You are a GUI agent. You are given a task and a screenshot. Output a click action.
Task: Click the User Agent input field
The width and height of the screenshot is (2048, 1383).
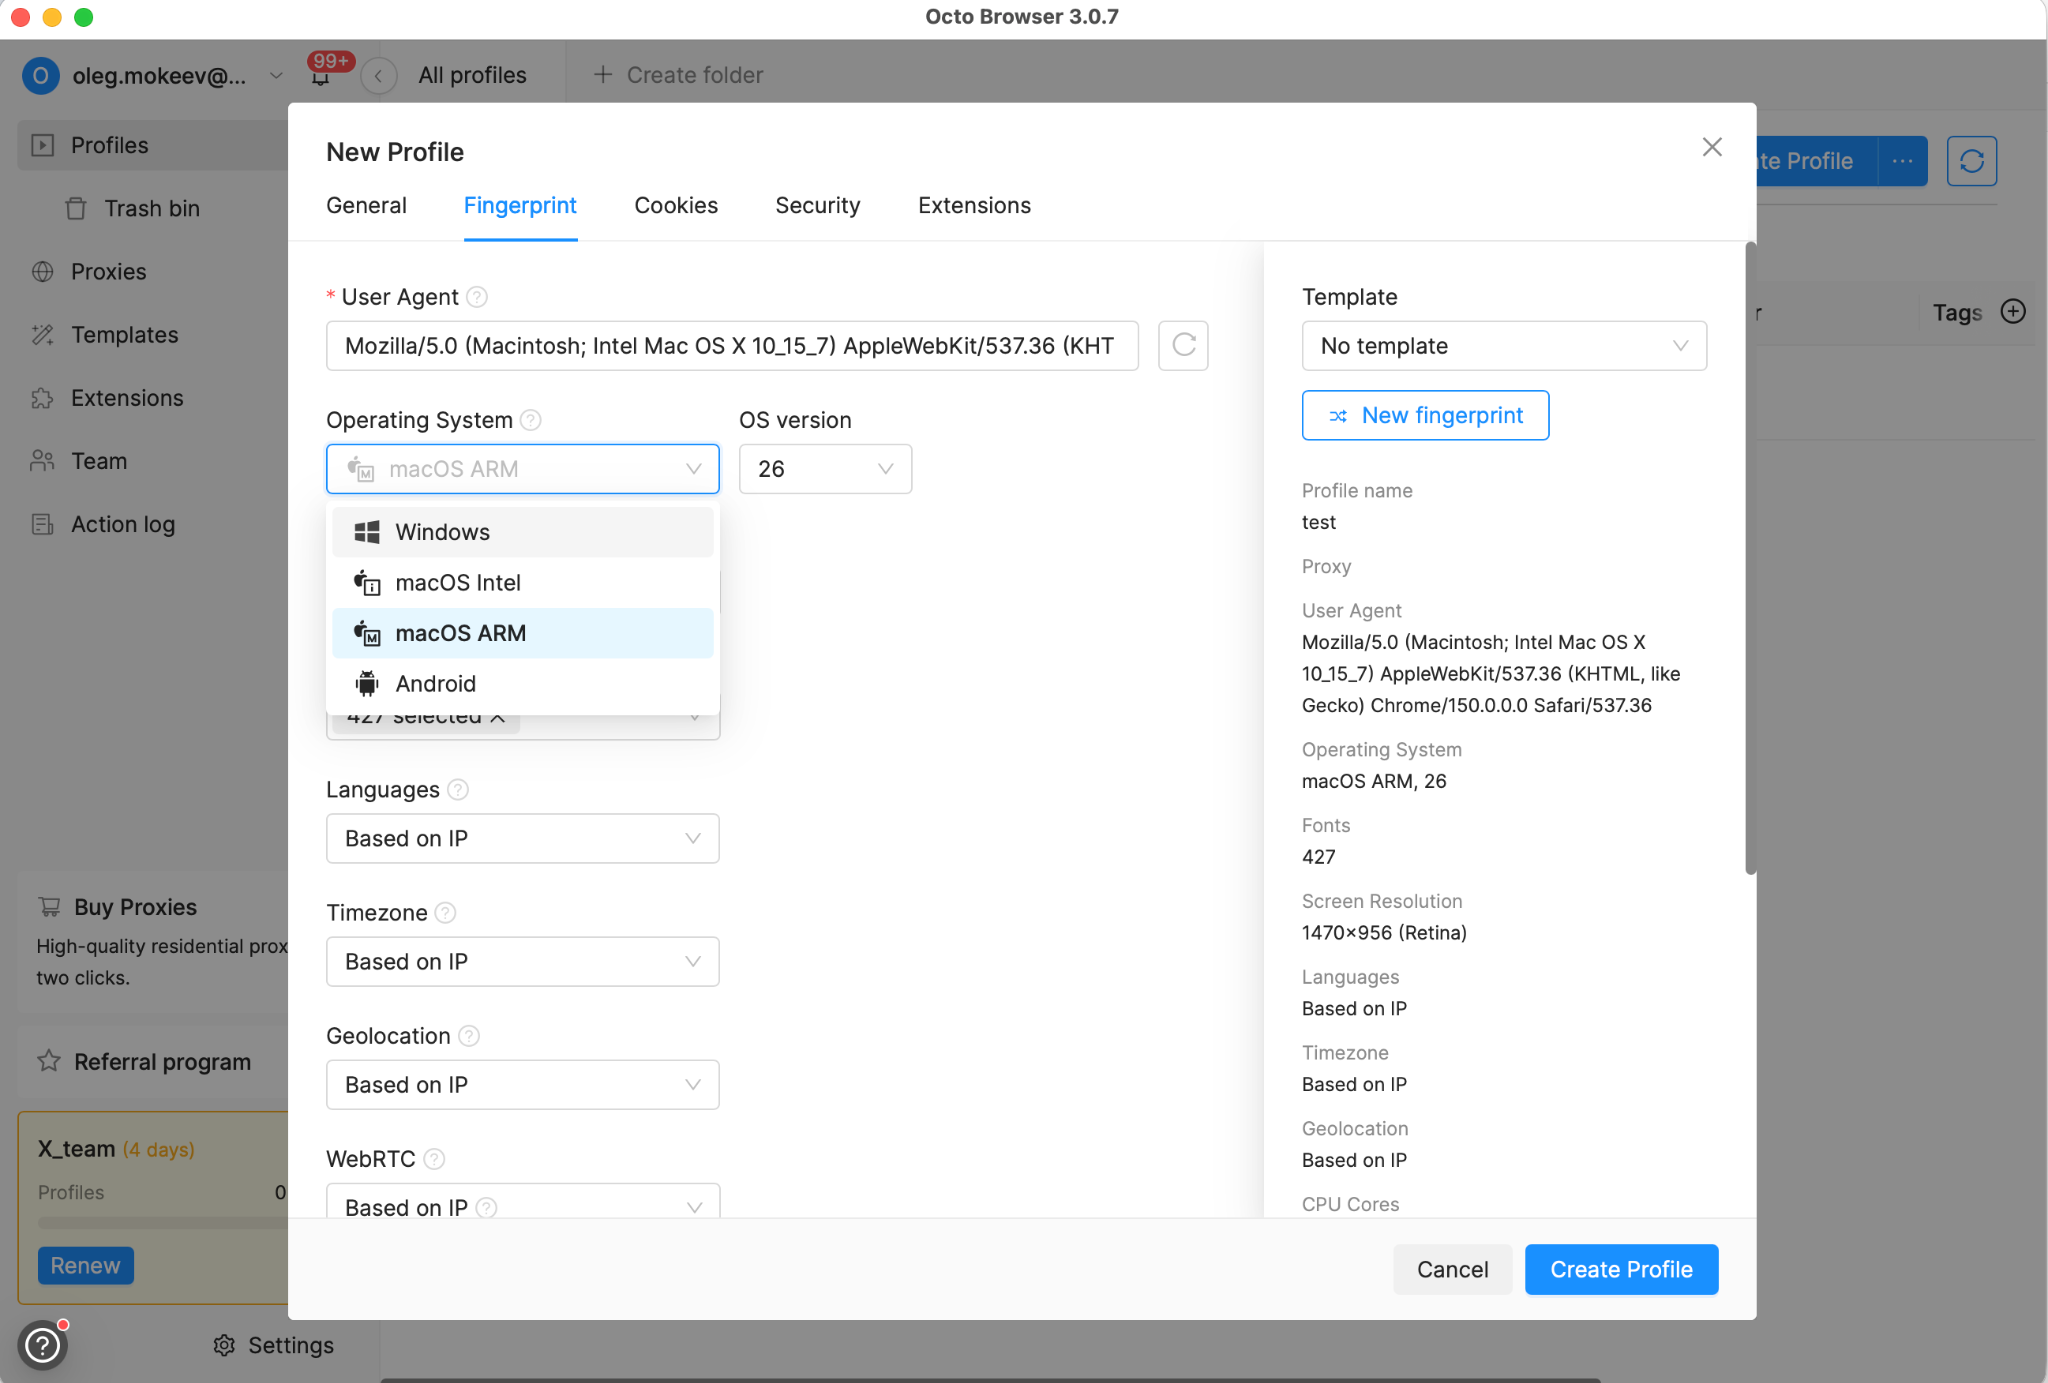tap(732, 346)
